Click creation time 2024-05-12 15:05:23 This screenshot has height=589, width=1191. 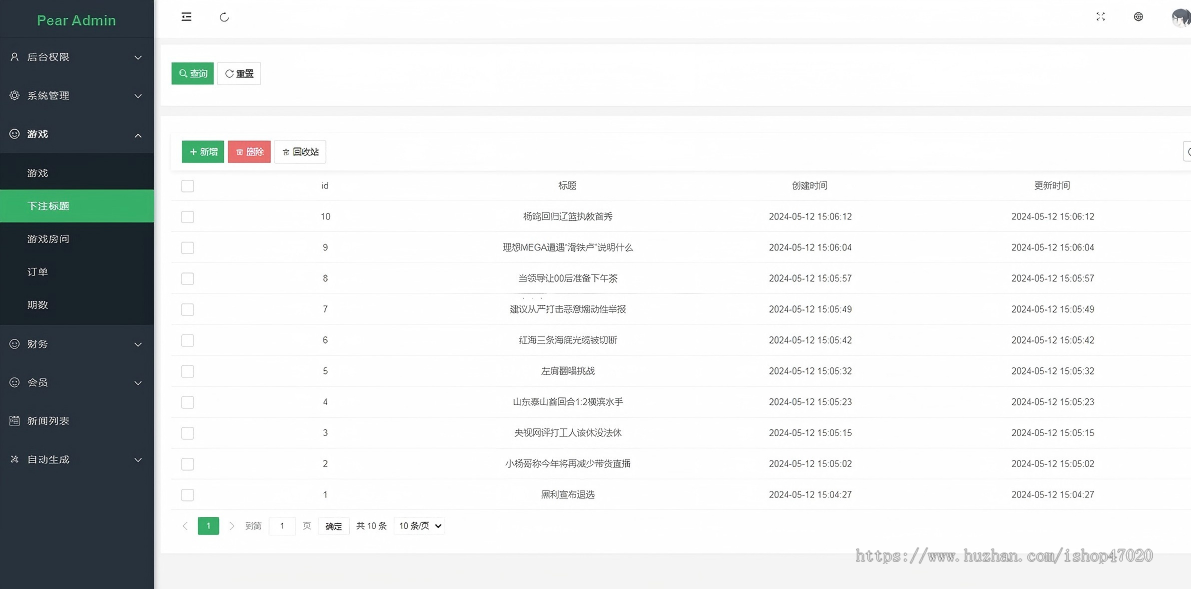810,402
